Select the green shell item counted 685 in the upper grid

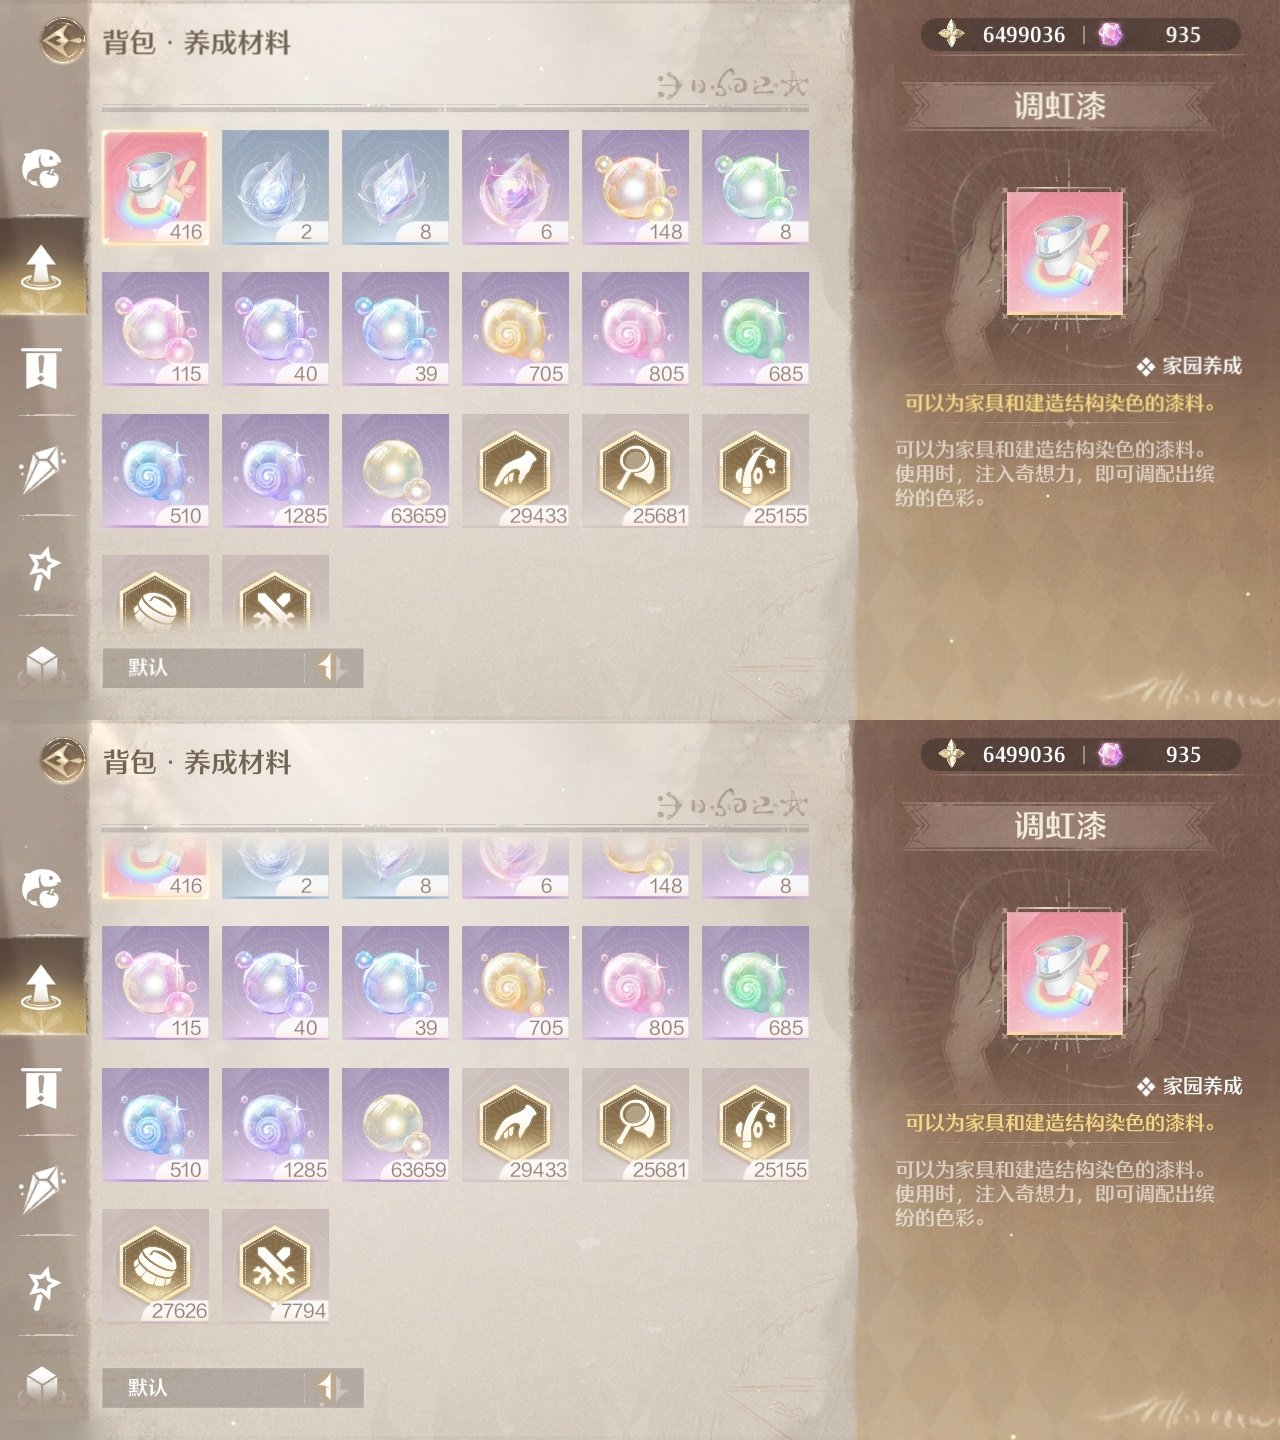(x=756, y=329)
